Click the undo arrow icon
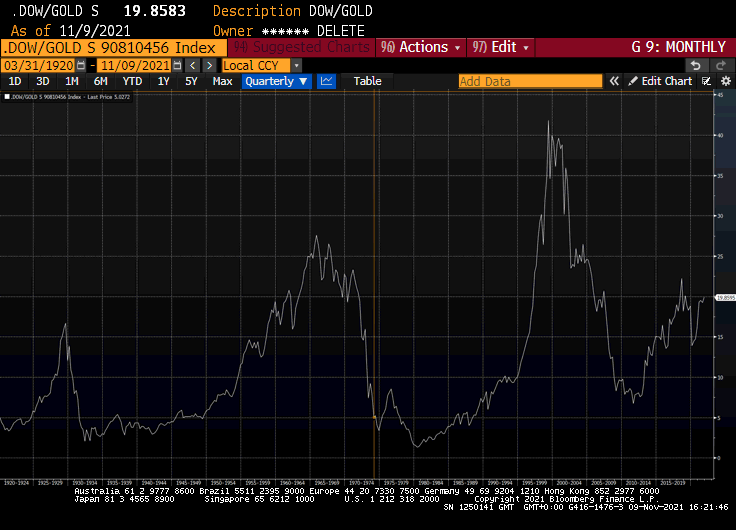Viewport: 736px width, 530px height. click(x=693, y=65)
